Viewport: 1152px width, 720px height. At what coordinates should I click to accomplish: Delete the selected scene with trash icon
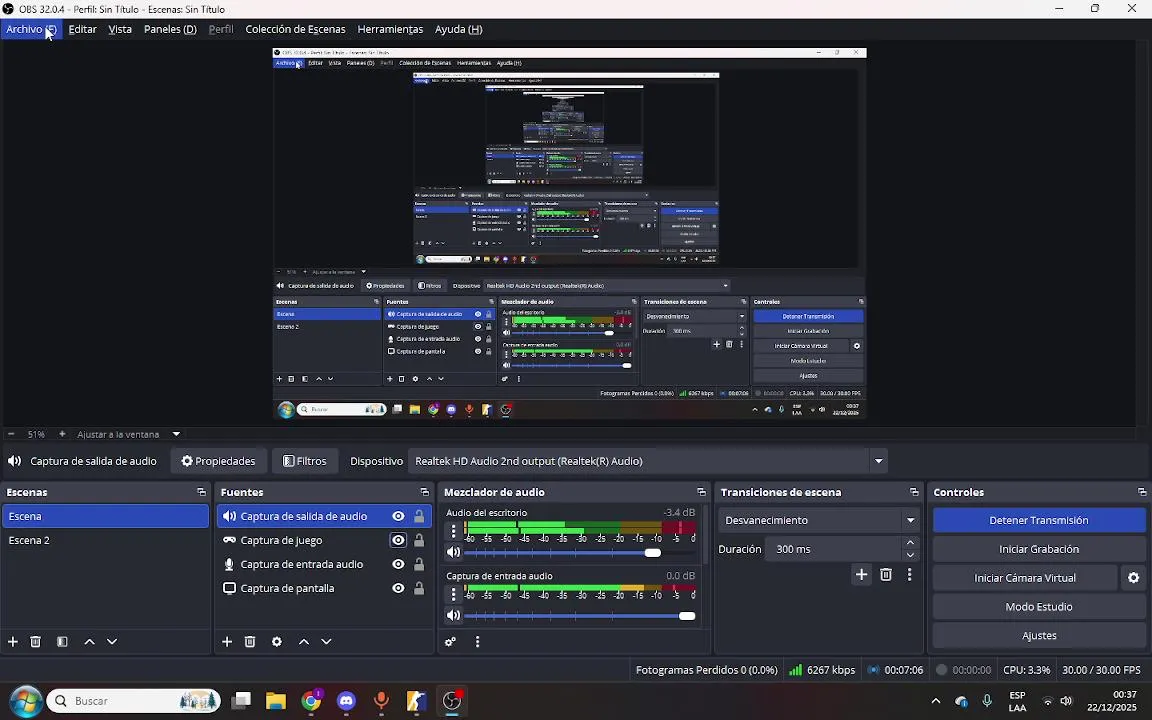tap(35, 642)
